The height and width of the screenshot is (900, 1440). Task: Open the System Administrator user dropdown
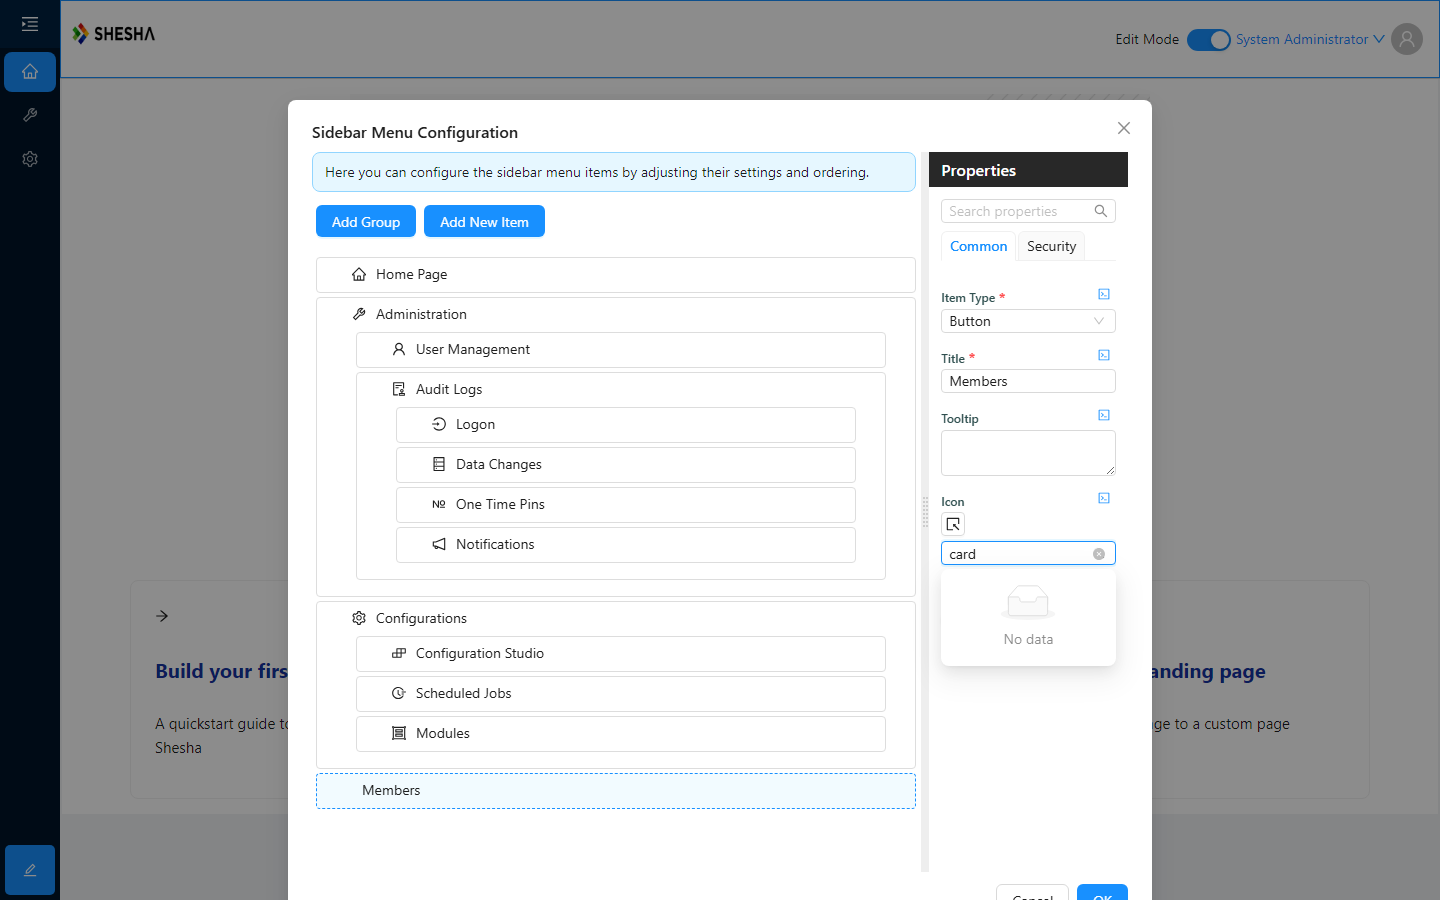[x=1310, y=39]
